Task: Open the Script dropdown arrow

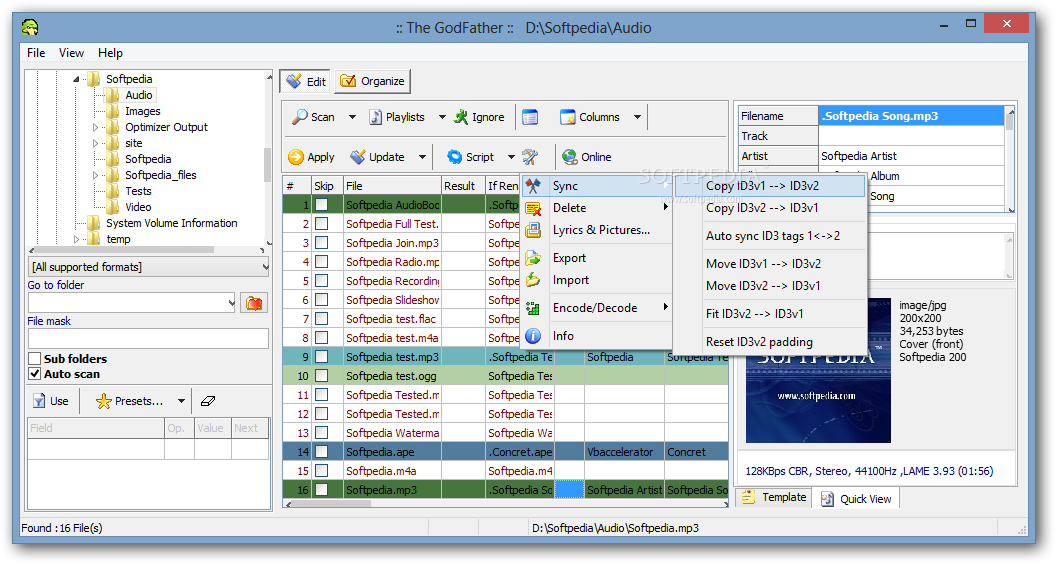Action: (x=511, y=157)
